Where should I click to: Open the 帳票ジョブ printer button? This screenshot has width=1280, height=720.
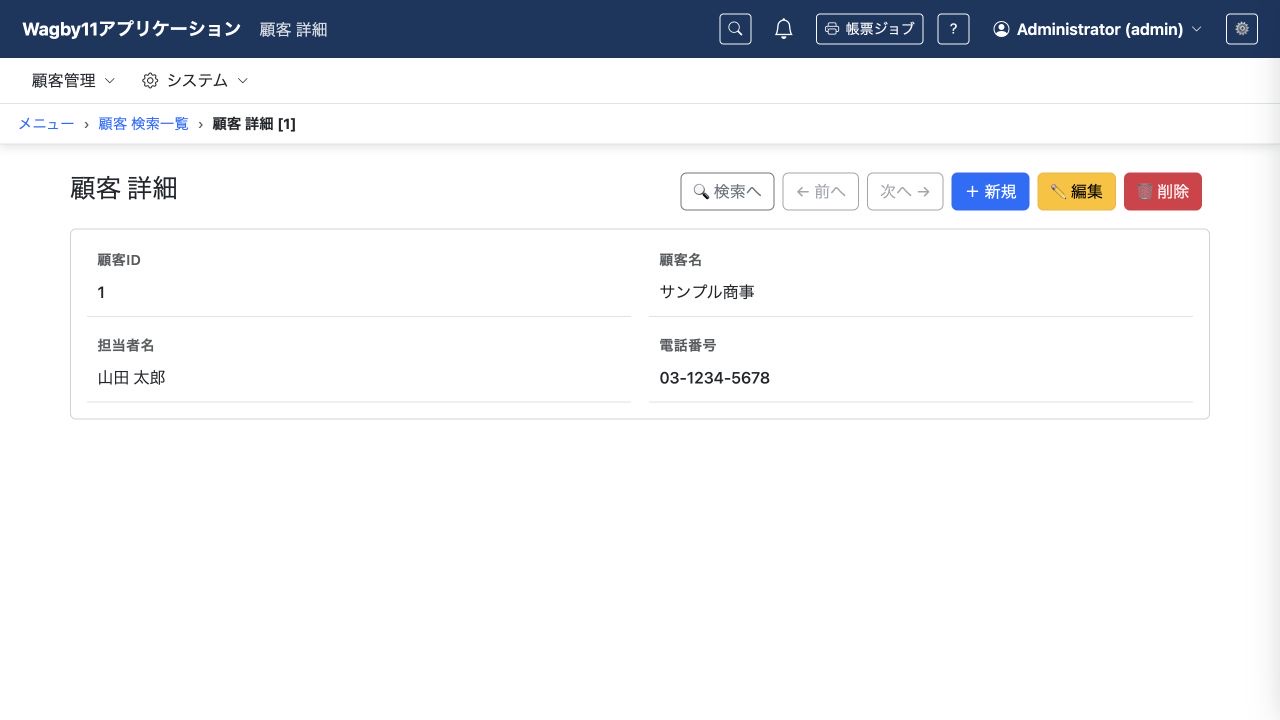pyautogui.click(x=869, y=29)
